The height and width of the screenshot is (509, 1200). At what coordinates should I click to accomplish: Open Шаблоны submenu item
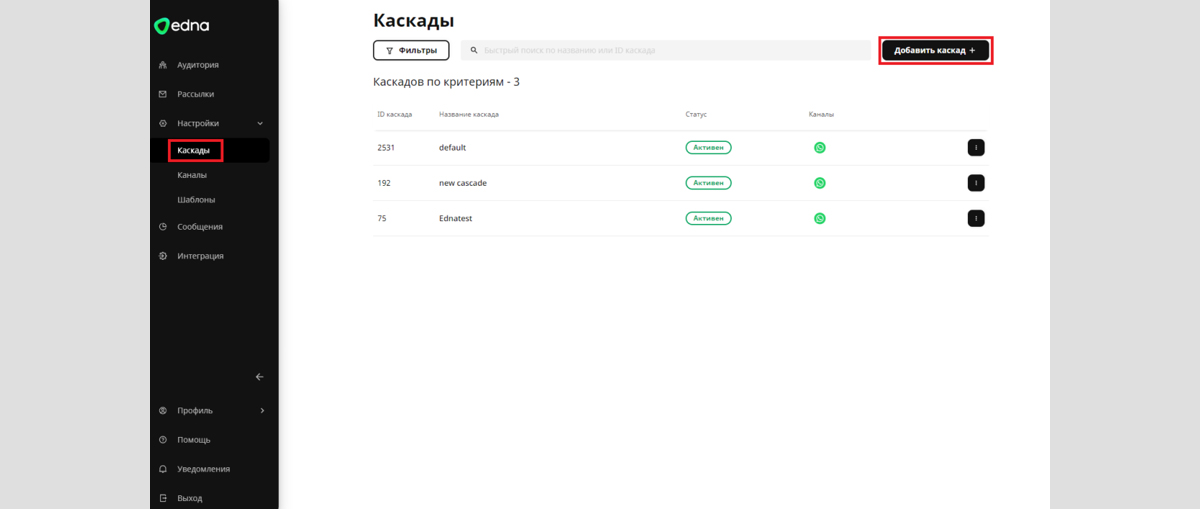pos(196,200)
